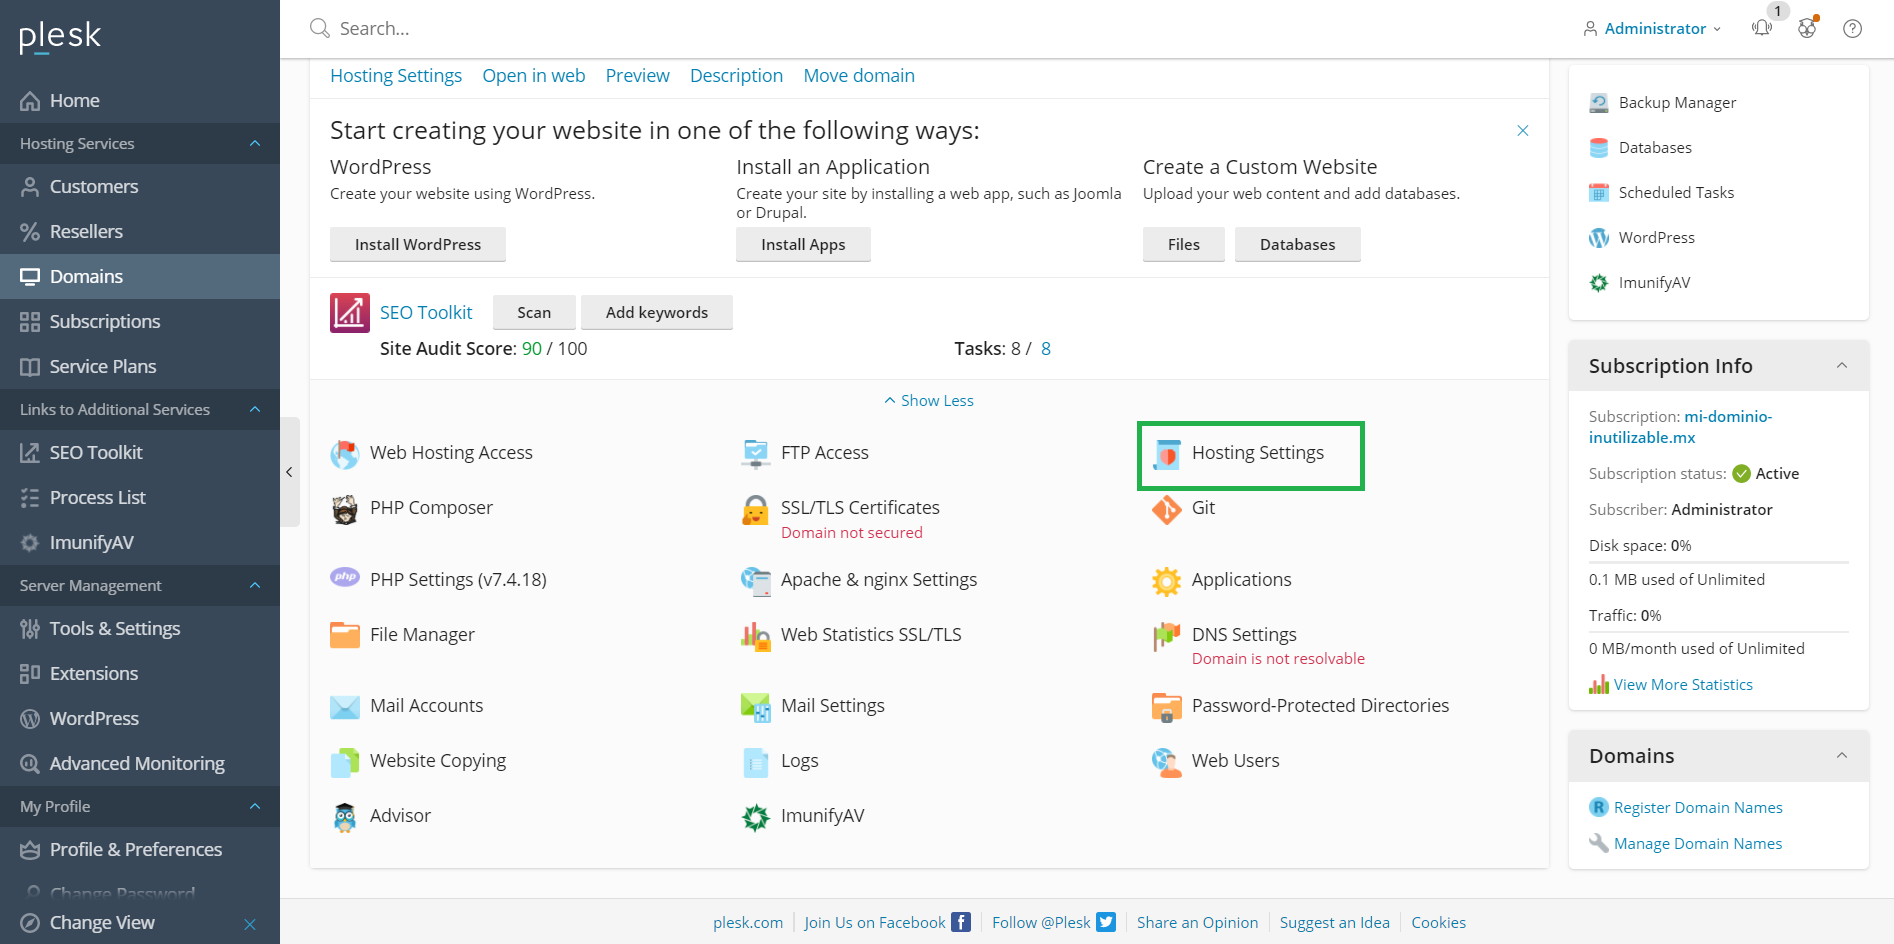The height and width of the screenshot is (944, 1894).
Task: Click the Databases button under Custom Website
Action: (x=1298, y=245)
